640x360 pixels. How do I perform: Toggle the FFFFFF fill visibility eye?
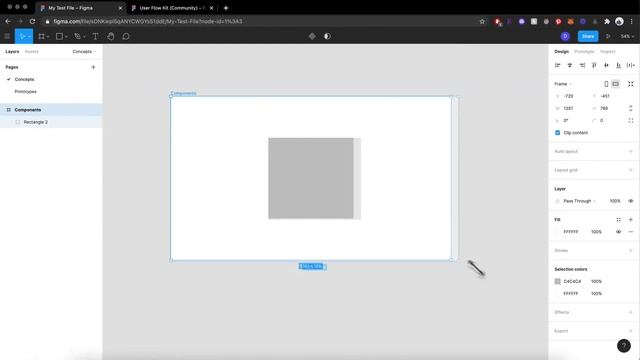click(619, 232)
